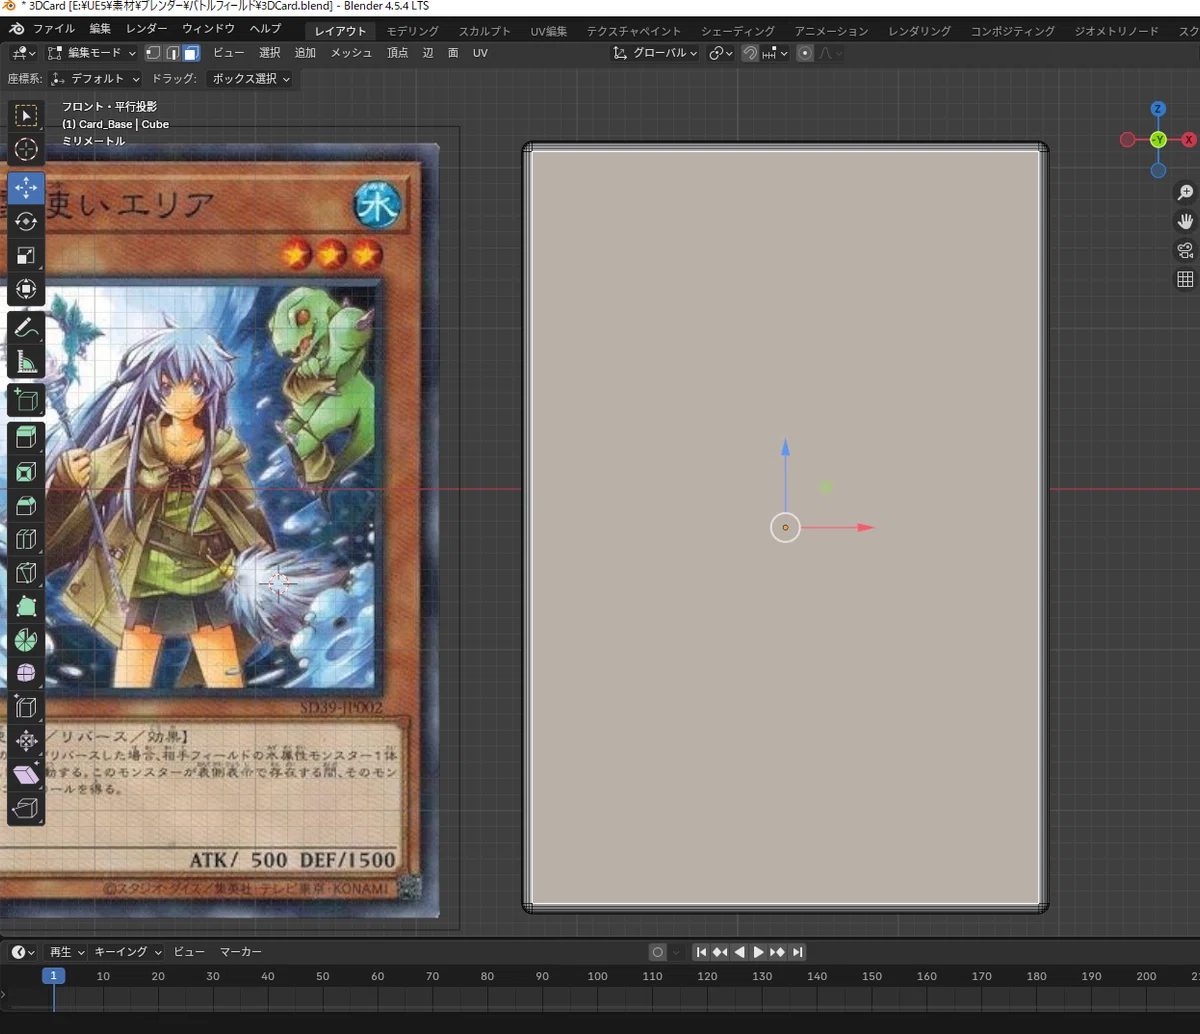Select the Scale tool
Viewport: 1200px width, 1034px height.
point(26,255)
